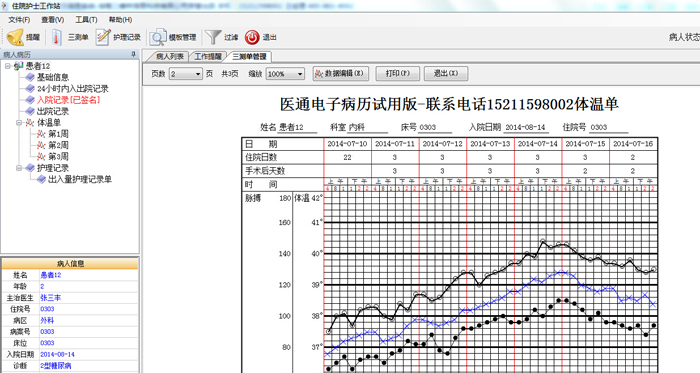Open 模板管理 magnifier icon

coord(158,37)
